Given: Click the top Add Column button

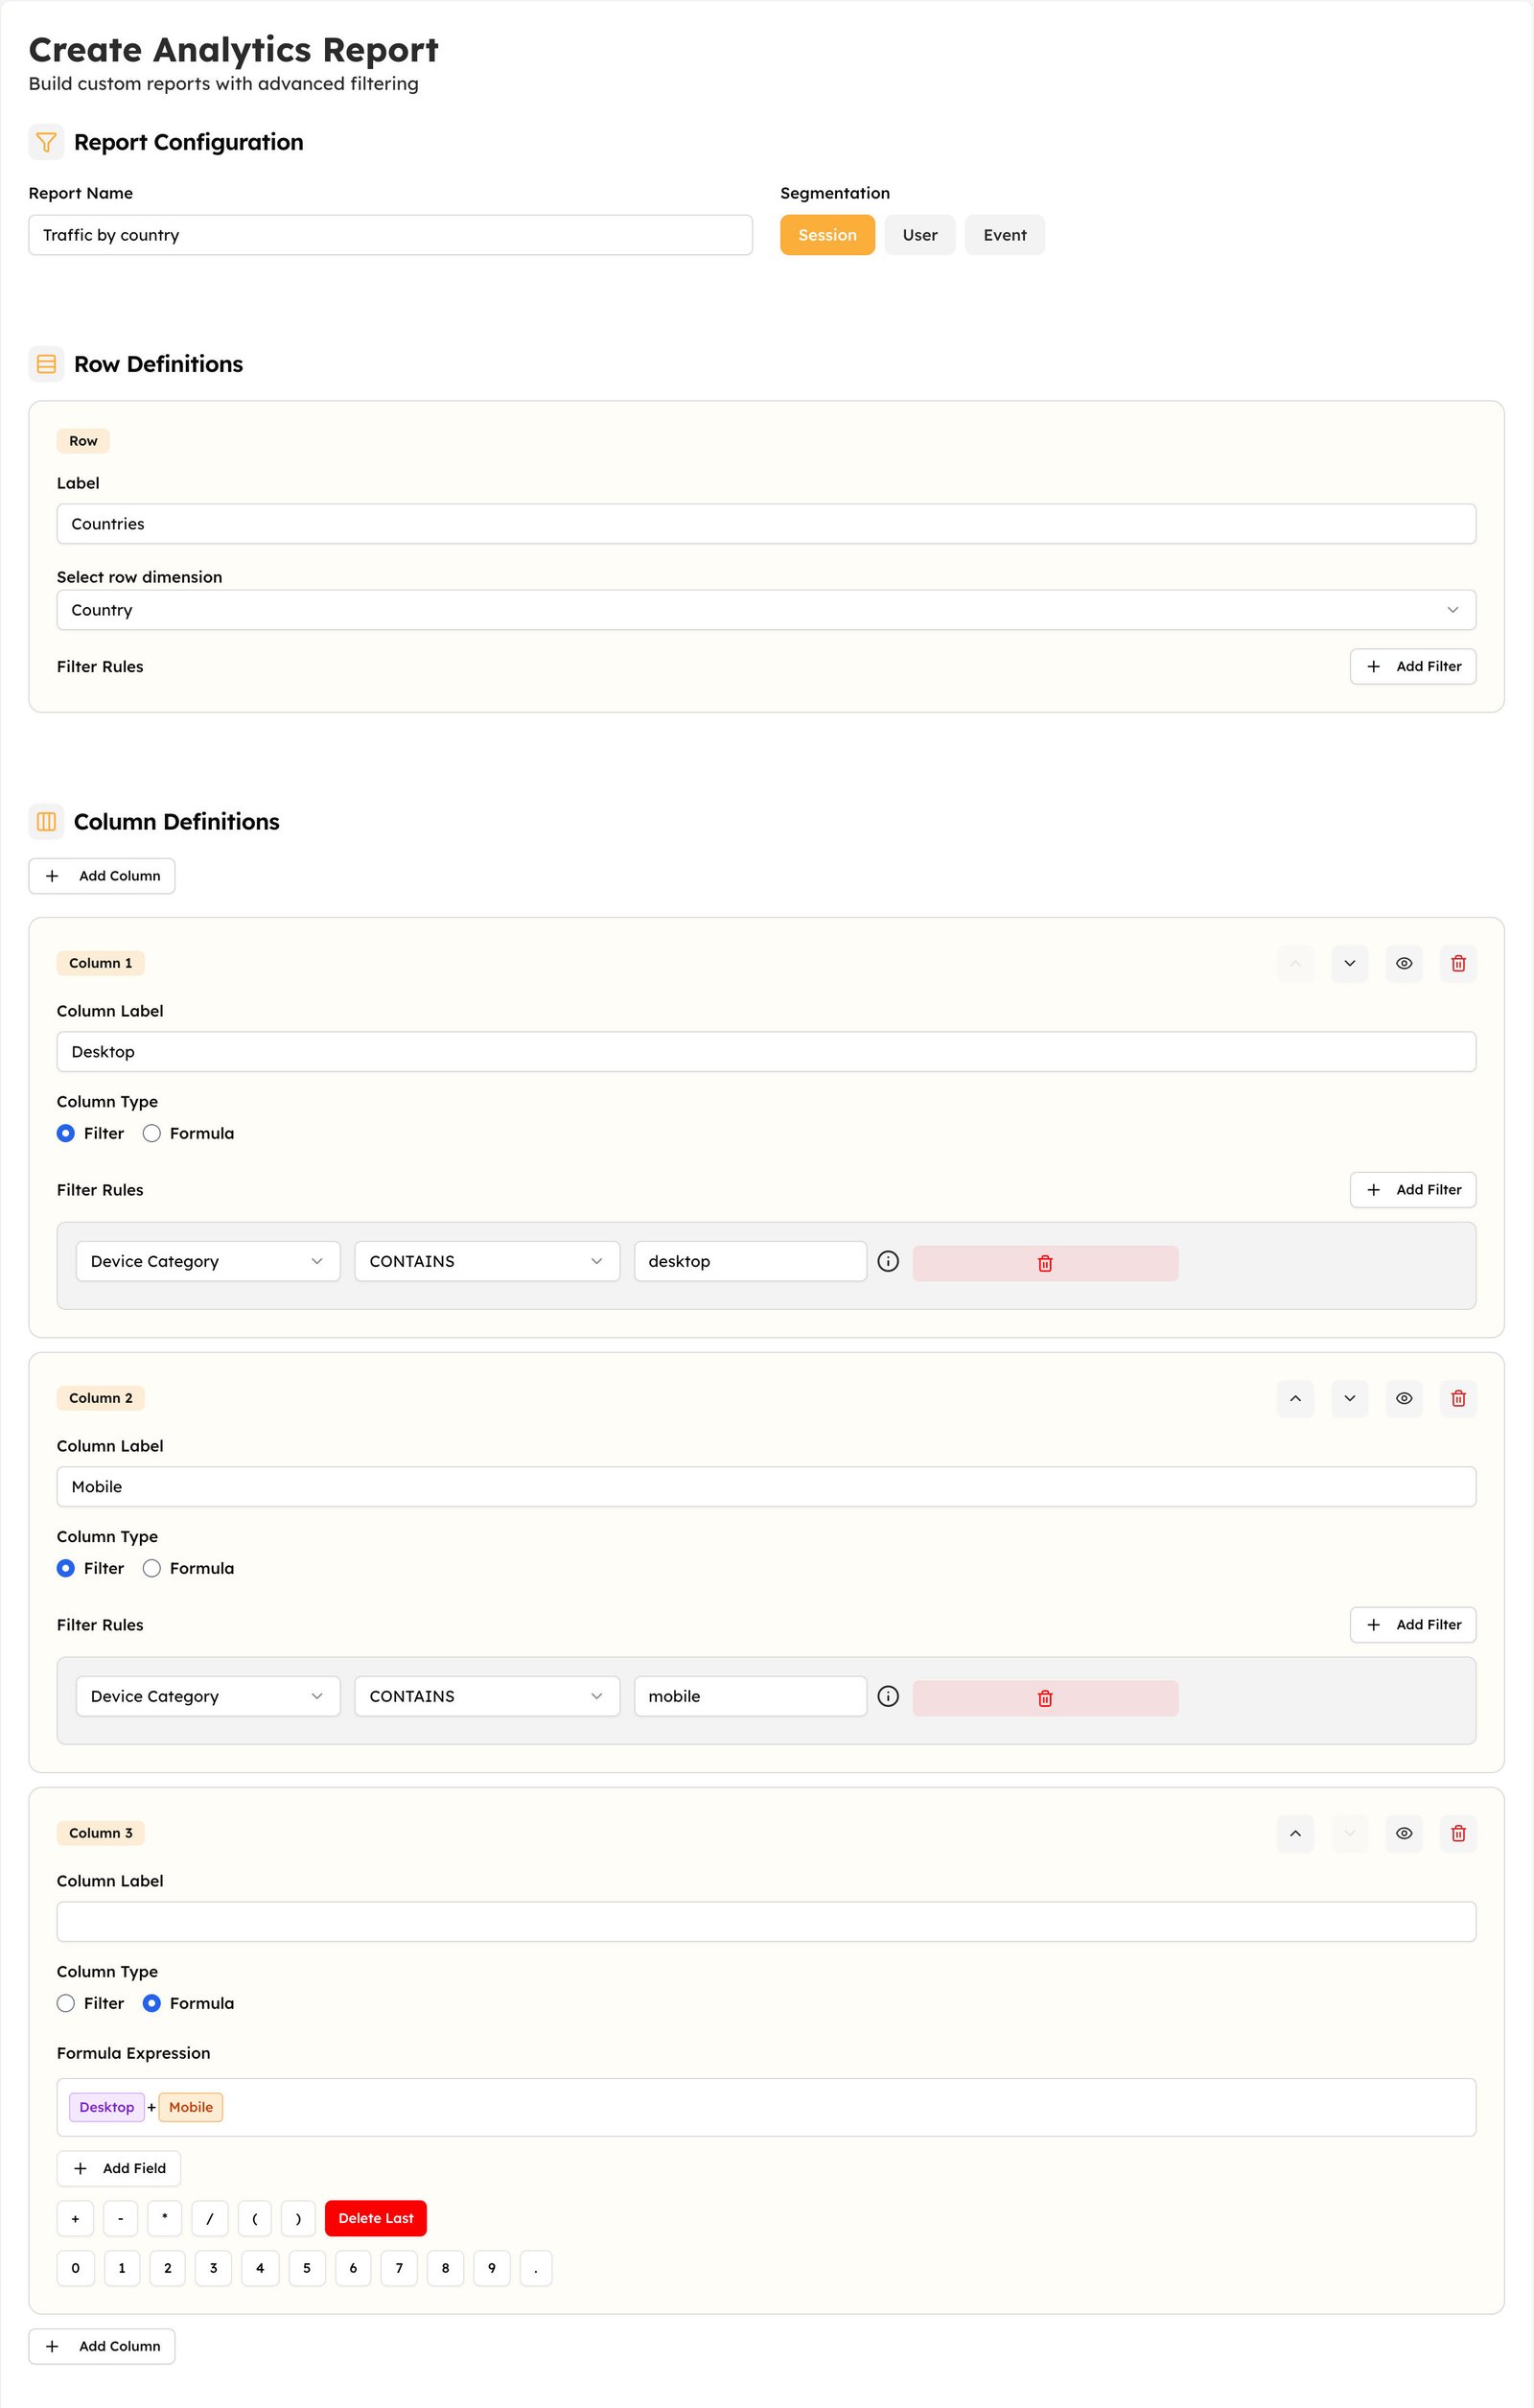Looking at the screenshot, I should pyautogui.click(x=102, y=876).
